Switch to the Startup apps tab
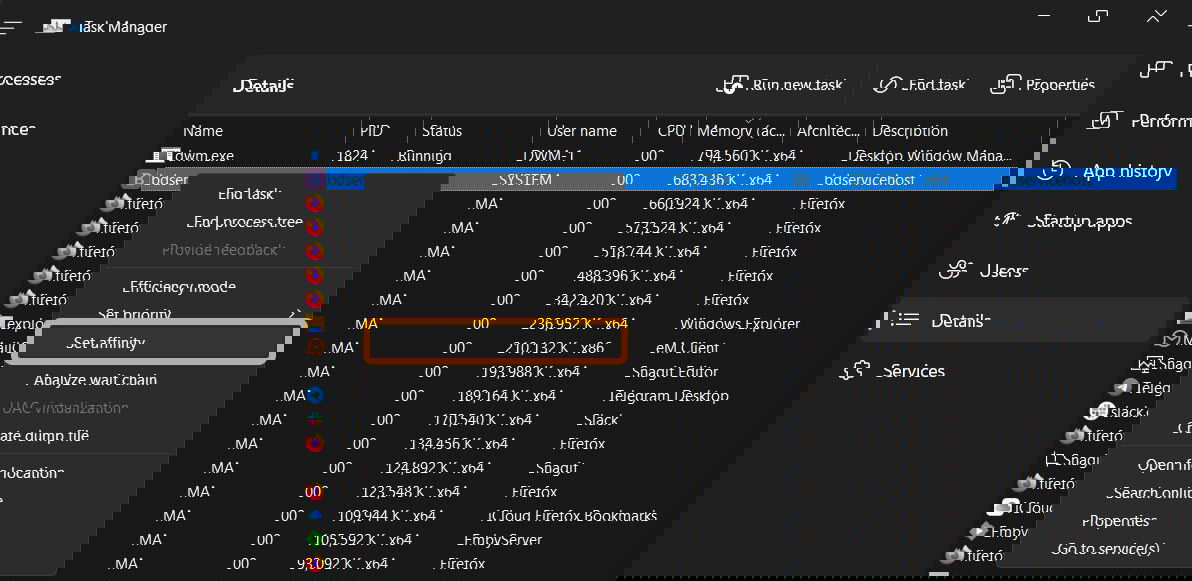This screenshot has width=1192, height=581. tap(1079, 221)
